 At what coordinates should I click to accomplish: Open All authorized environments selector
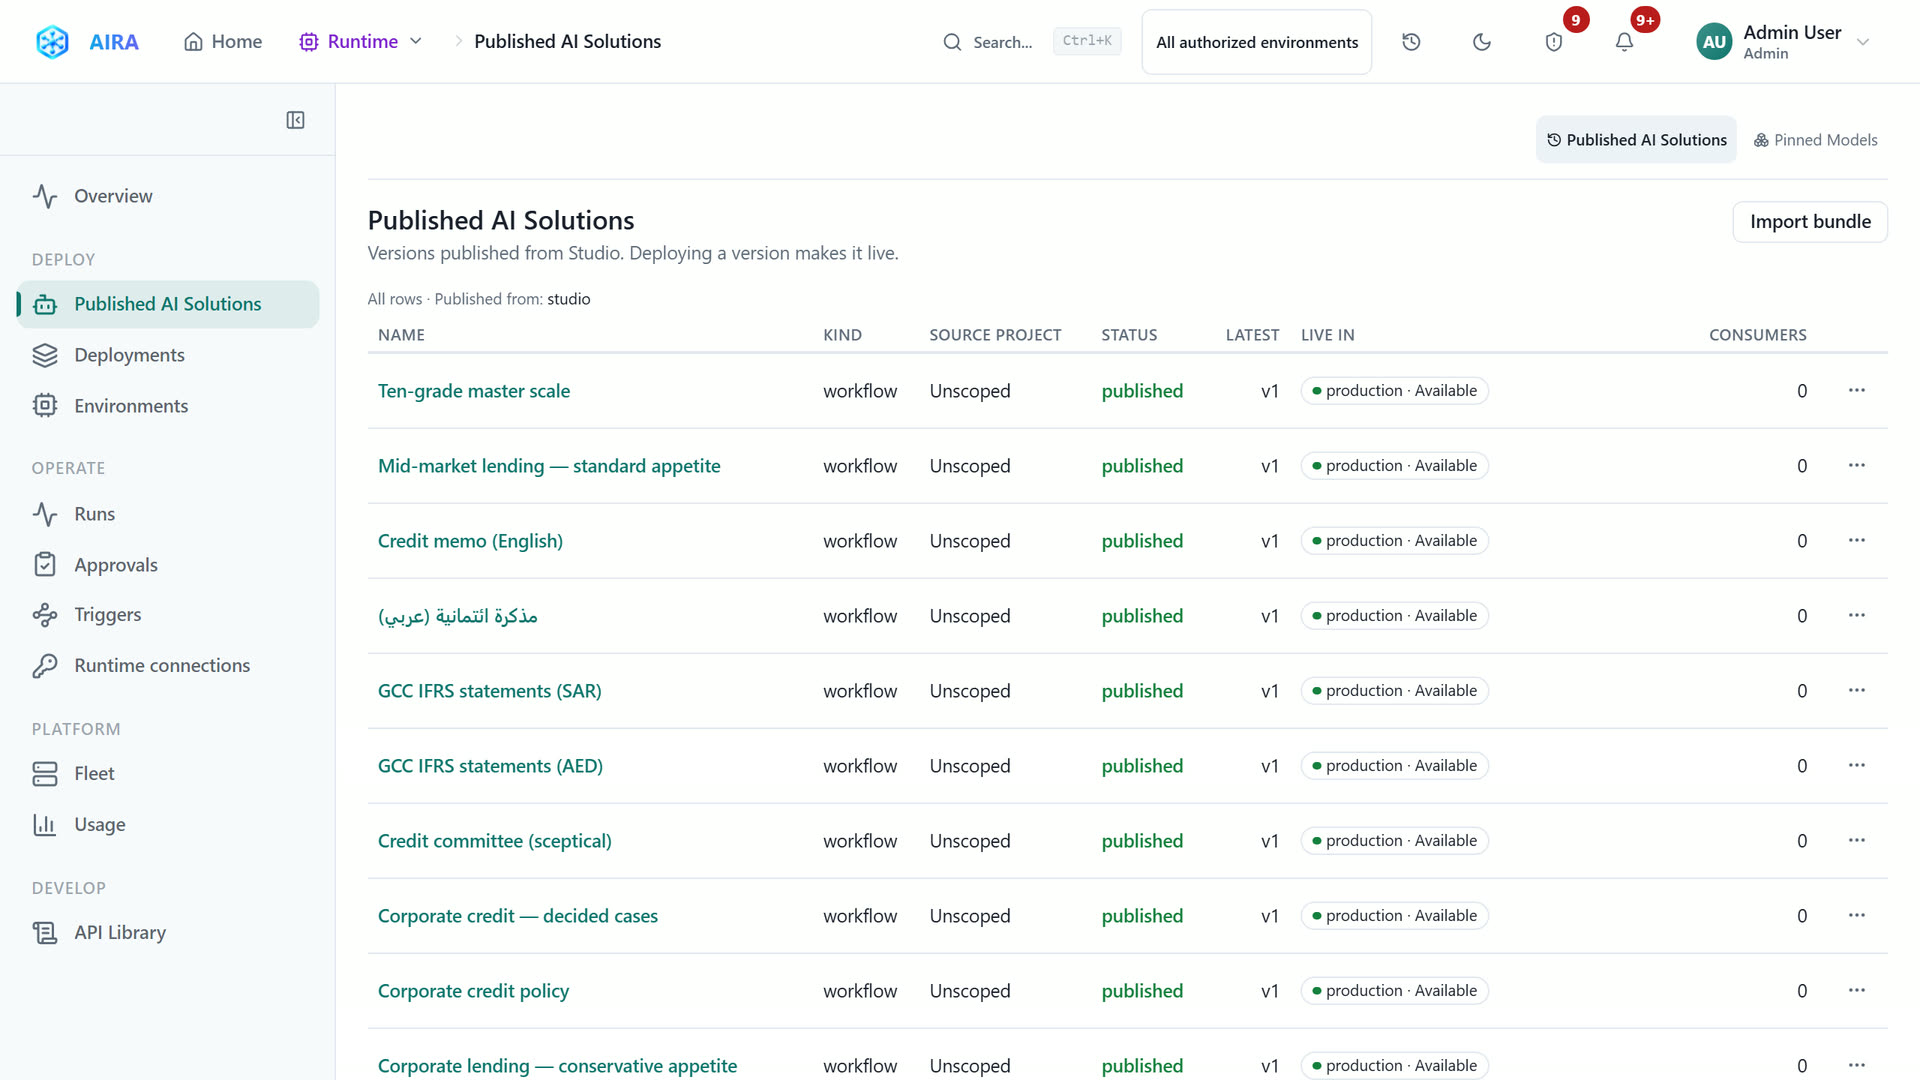tap(1257, 42)
